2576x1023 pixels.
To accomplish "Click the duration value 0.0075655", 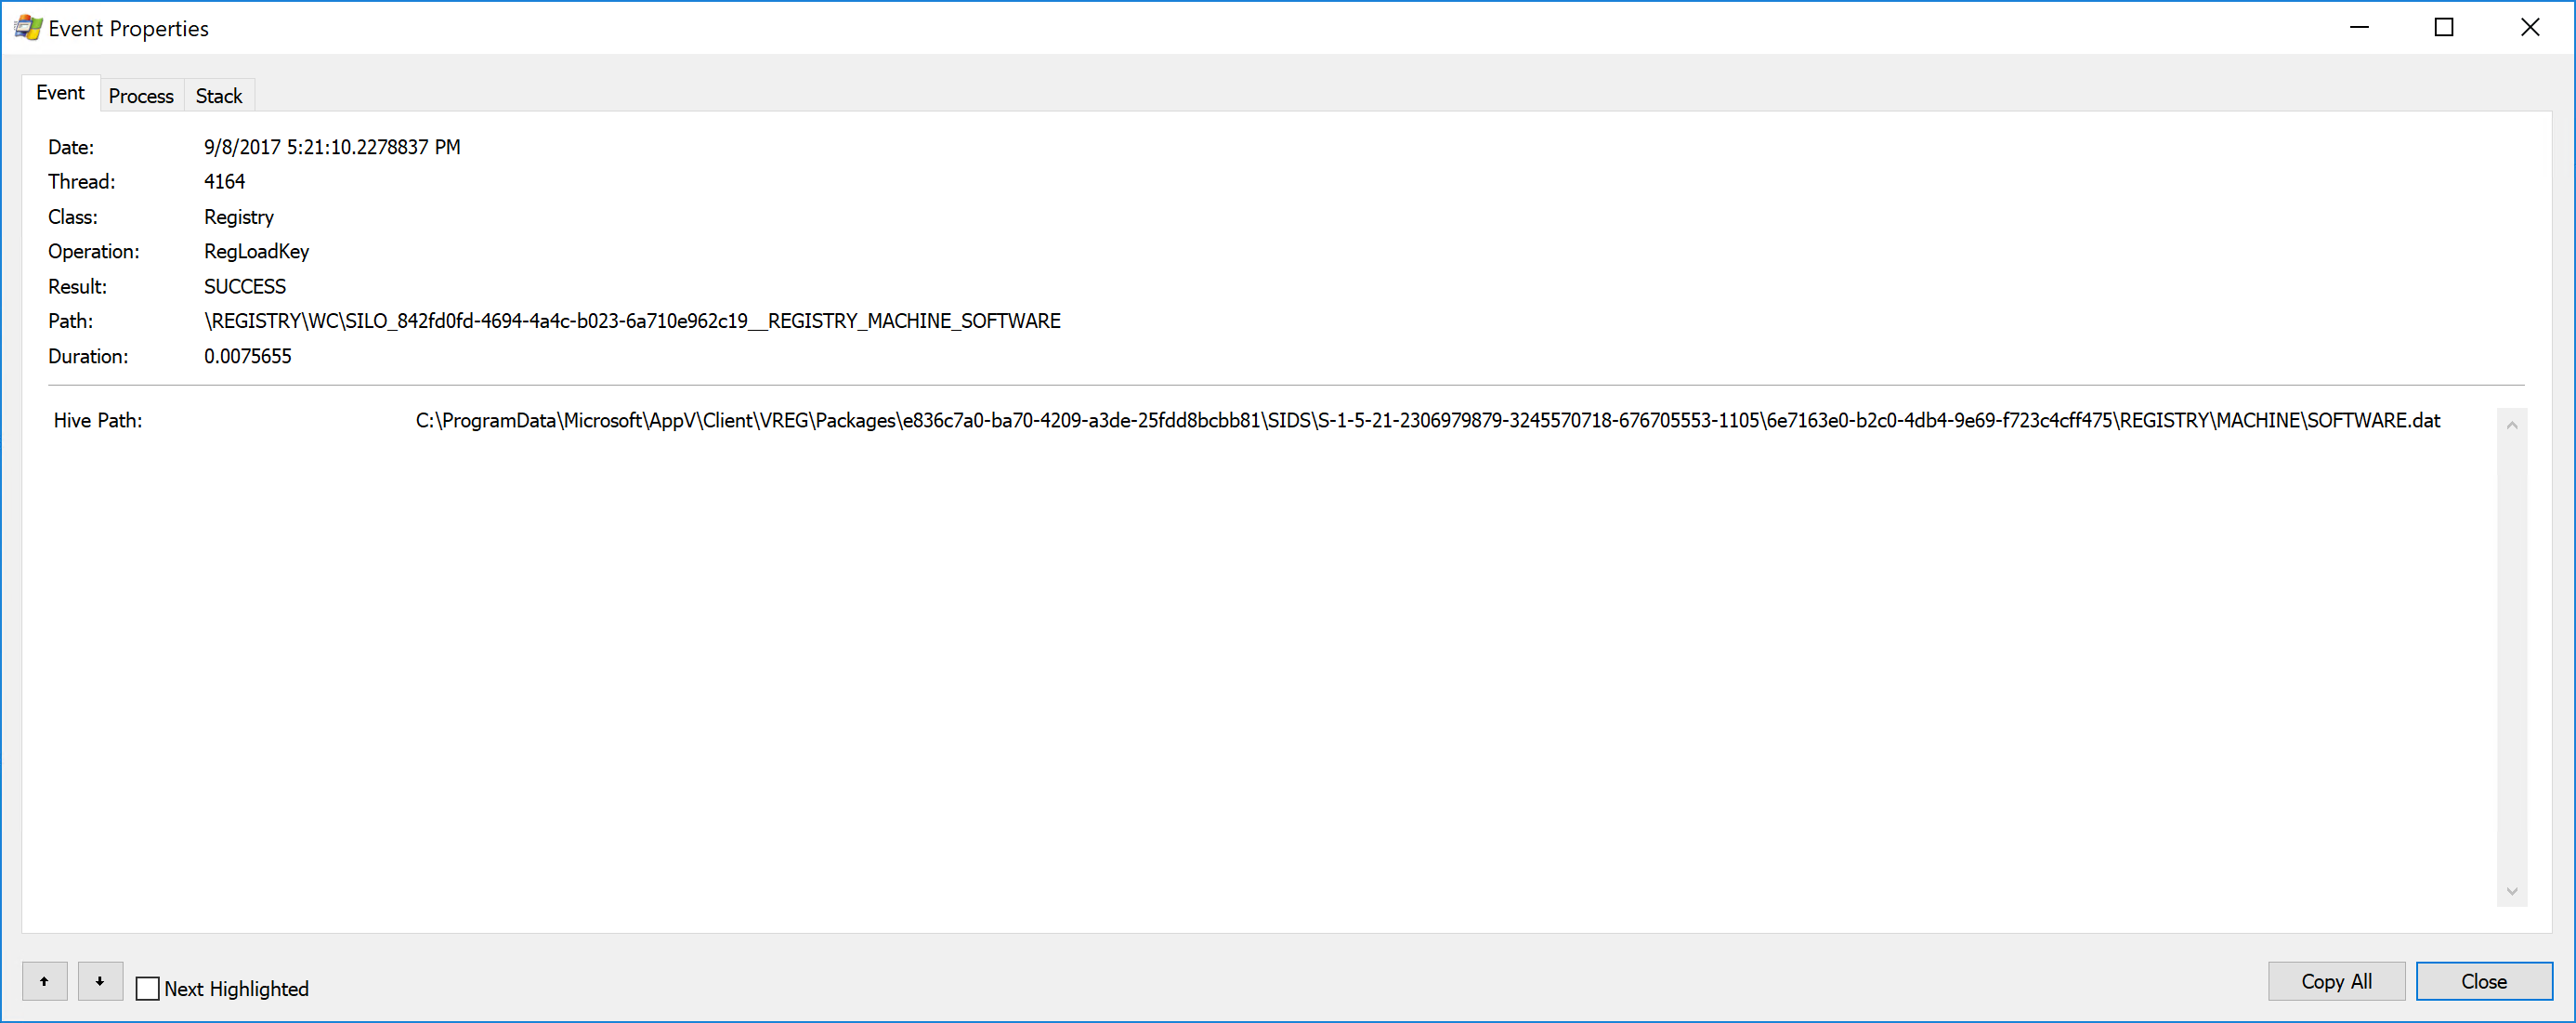I will pos(247,356).
